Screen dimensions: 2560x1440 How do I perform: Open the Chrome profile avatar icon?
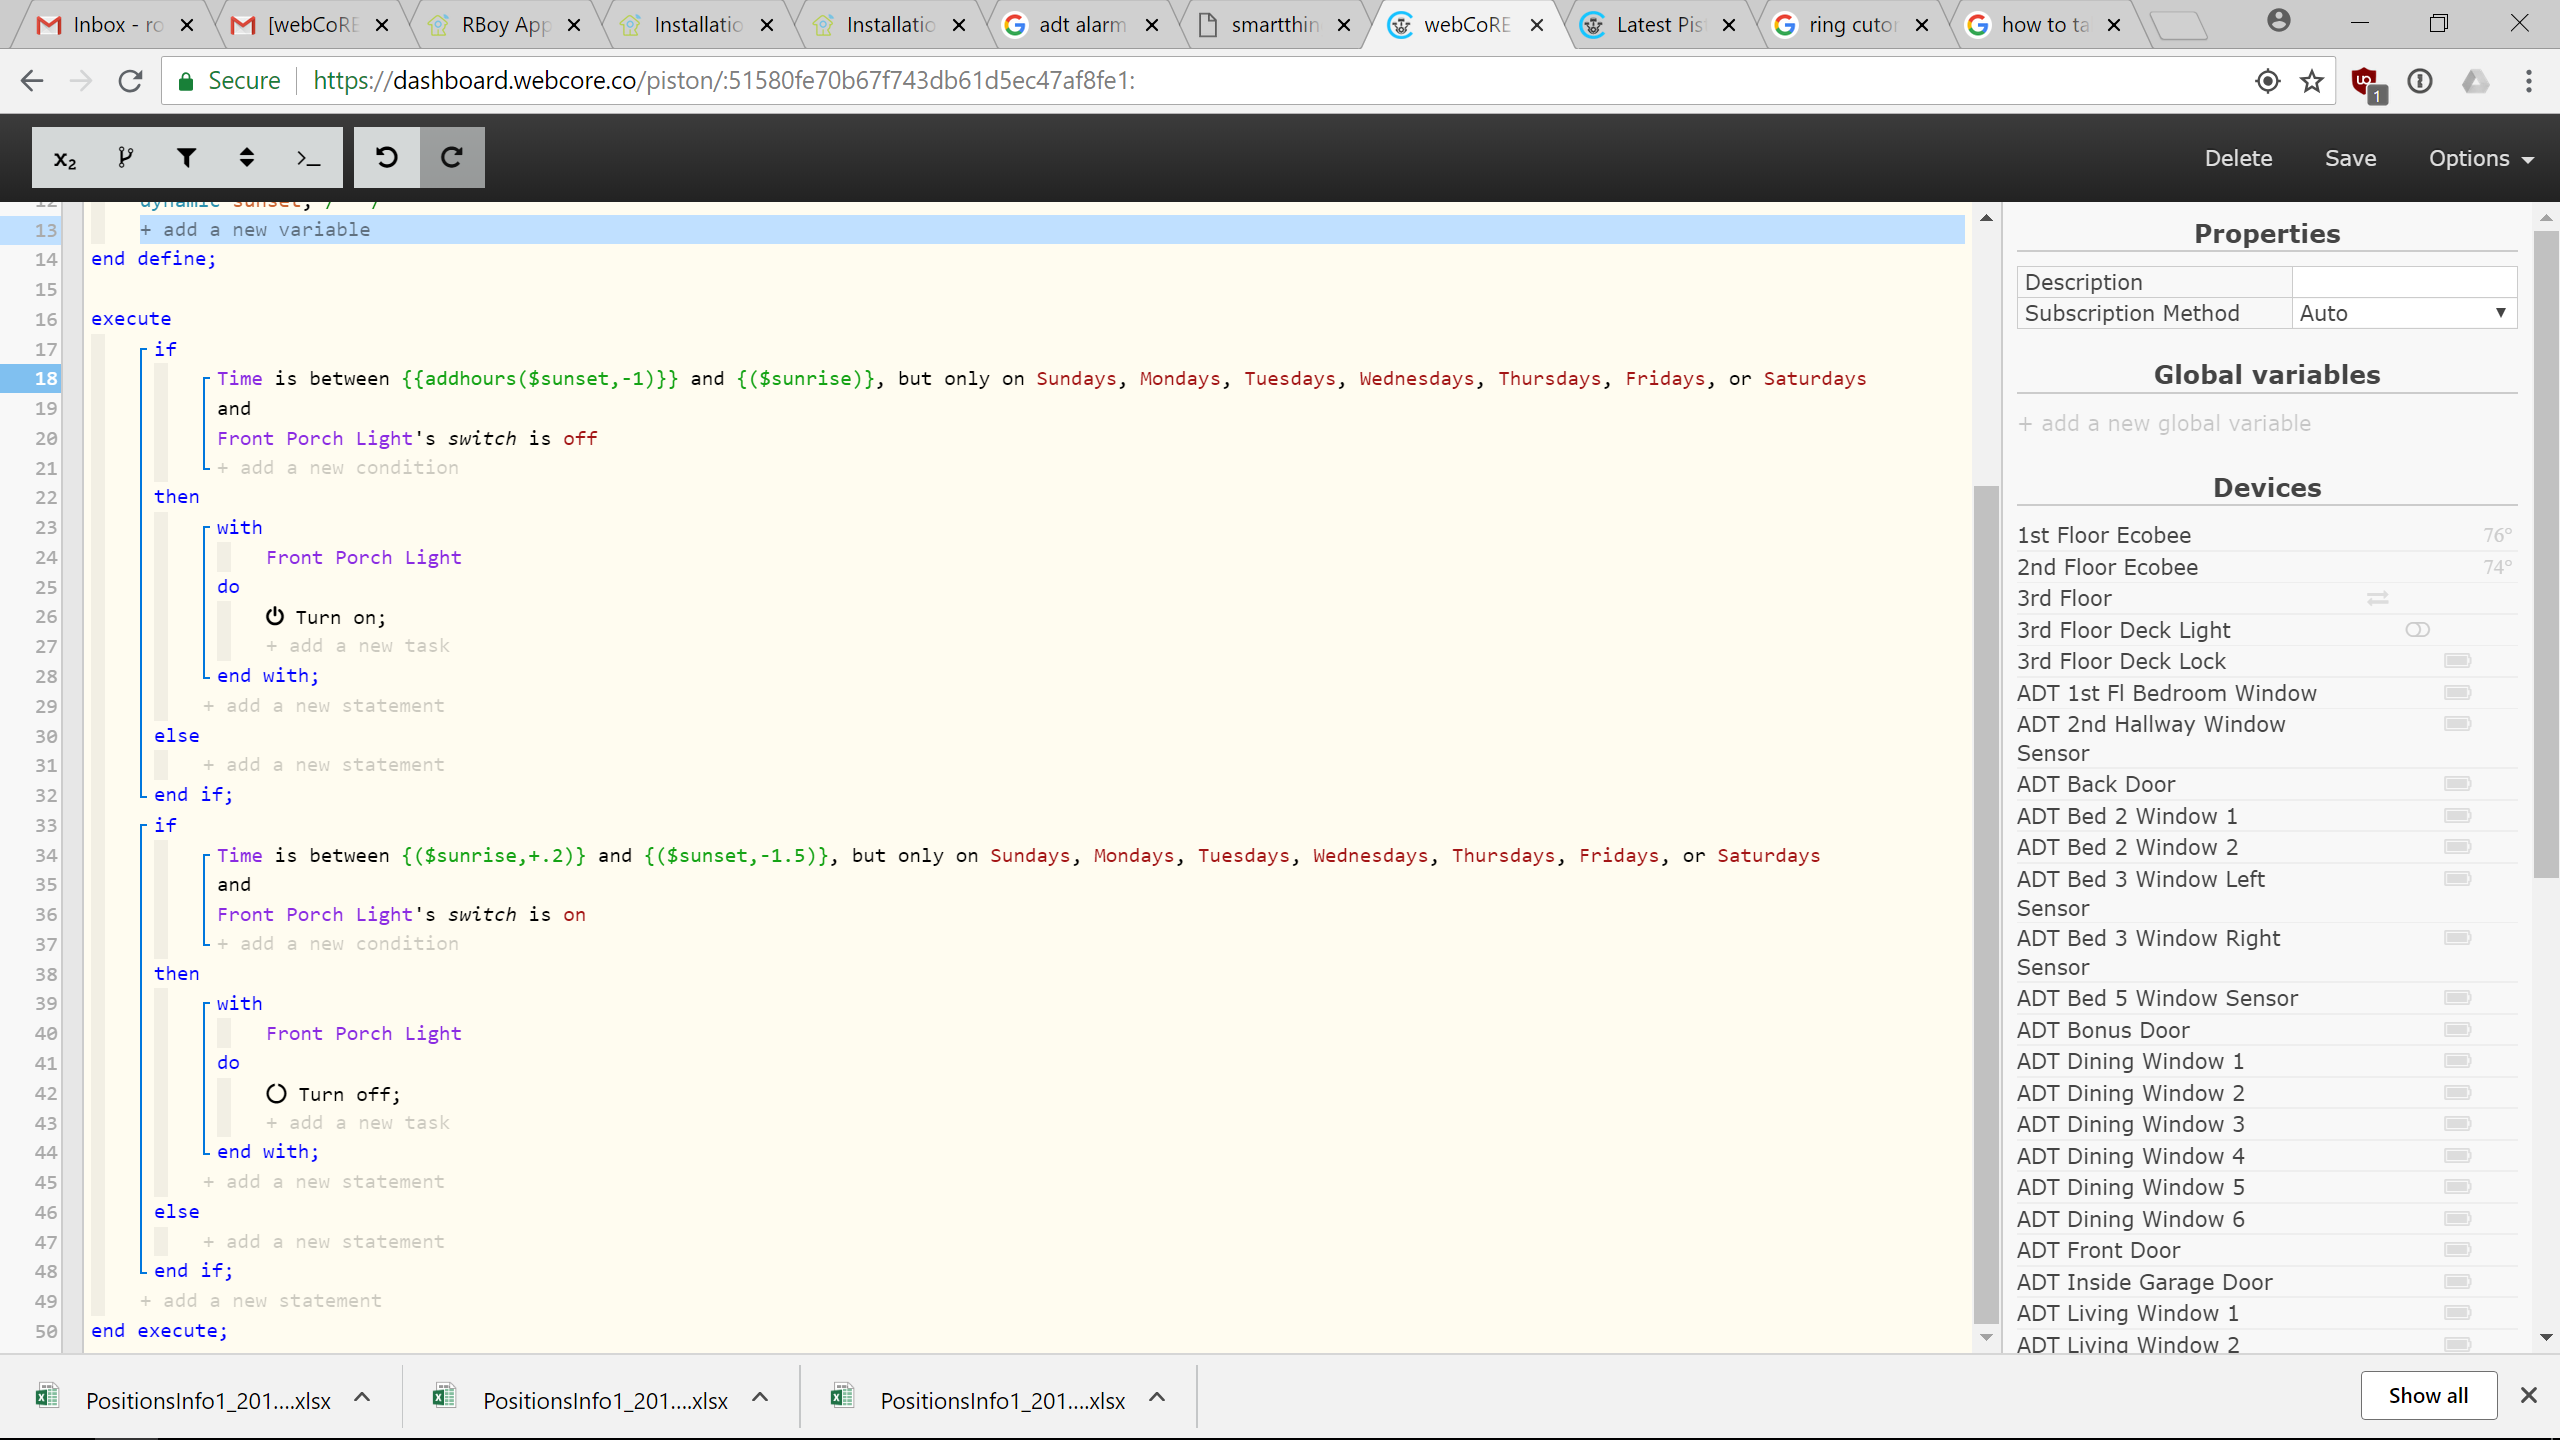tap(2278, 21)
